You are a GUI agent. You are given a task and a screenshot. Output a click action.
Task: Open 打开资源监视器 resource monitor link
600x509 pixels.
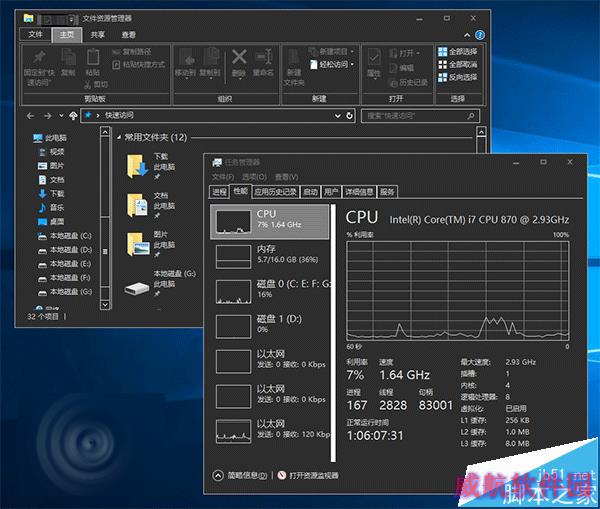tap(308, 475)
